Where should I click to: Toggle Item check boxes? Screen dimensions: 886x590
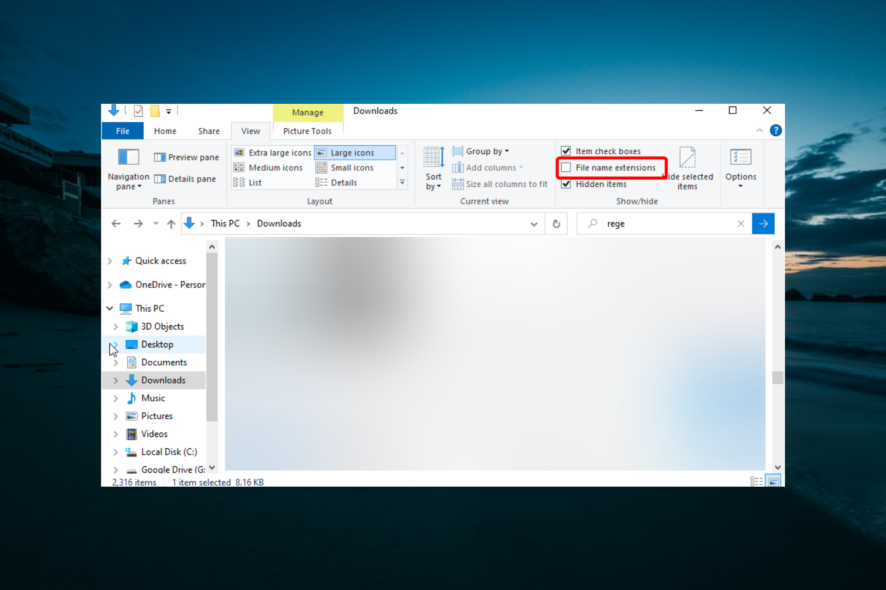[x=601, y=151]
